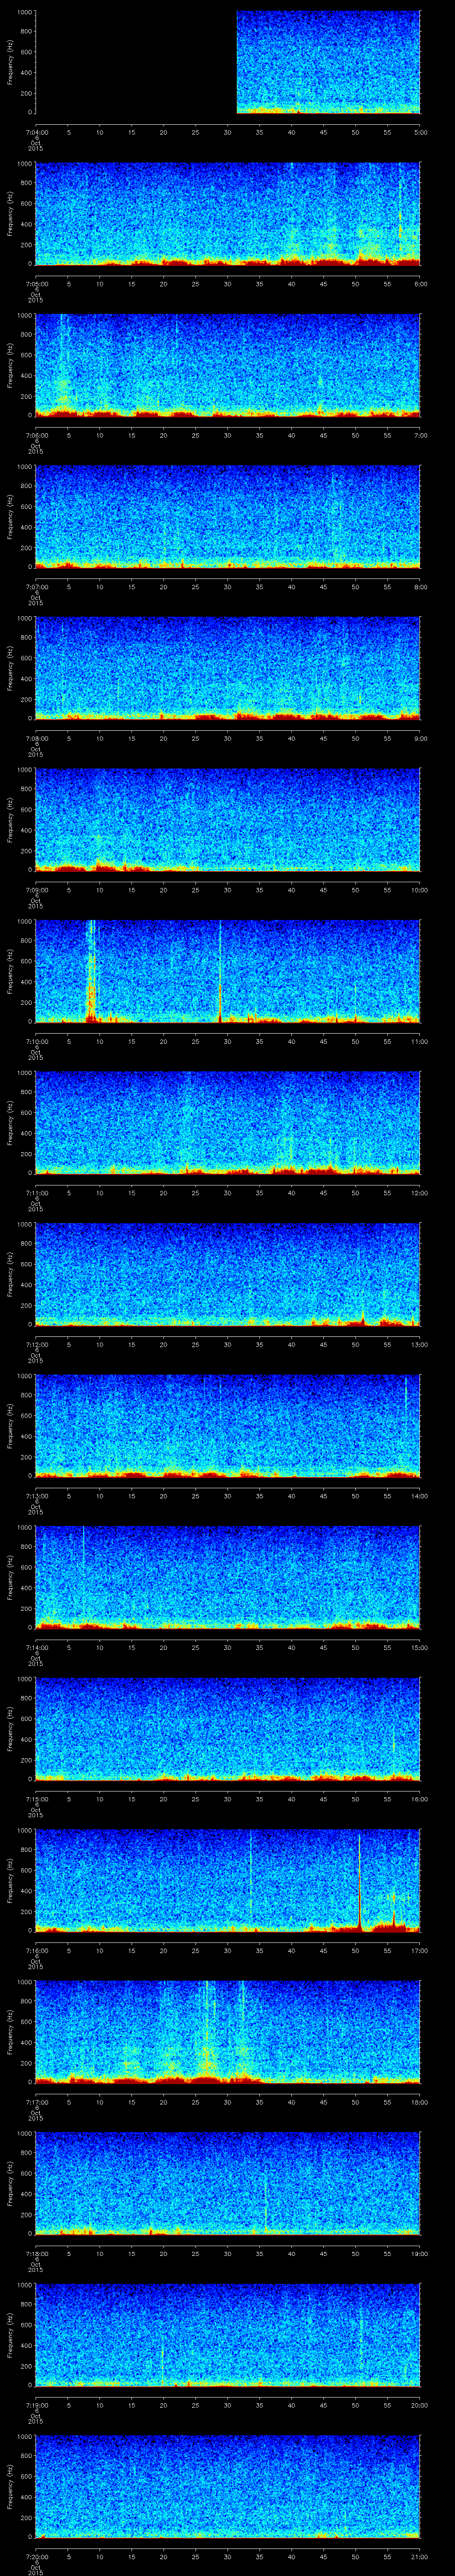The height and width of the screenshot is (2576, 455).
Task: Click the blank black area in first spectrogram
Action: 135,62
